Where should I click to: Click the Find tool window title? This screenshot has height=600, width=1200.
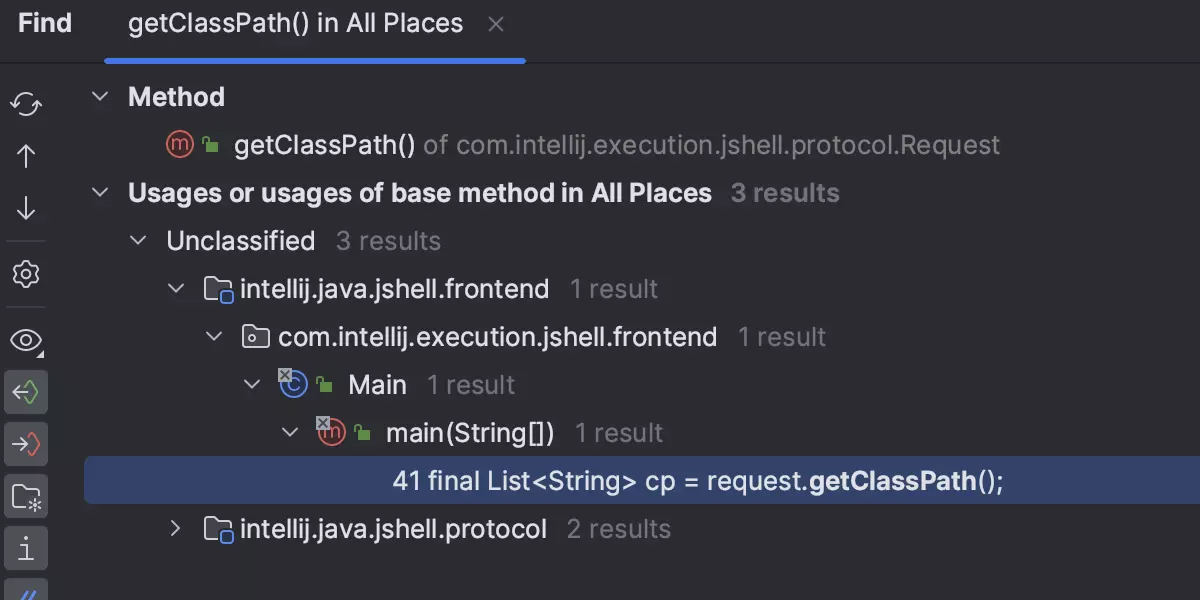(45, 24)
